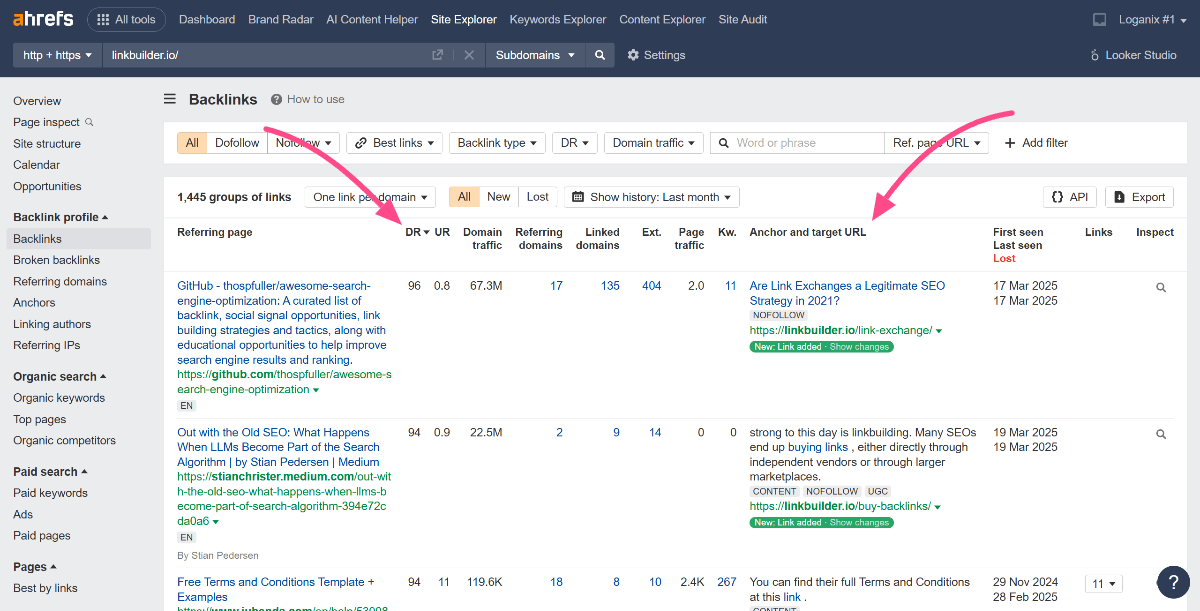Open the help question mark bubble
The image size is (1200, 611).
pyautogui.click(x=1172, y=583)
